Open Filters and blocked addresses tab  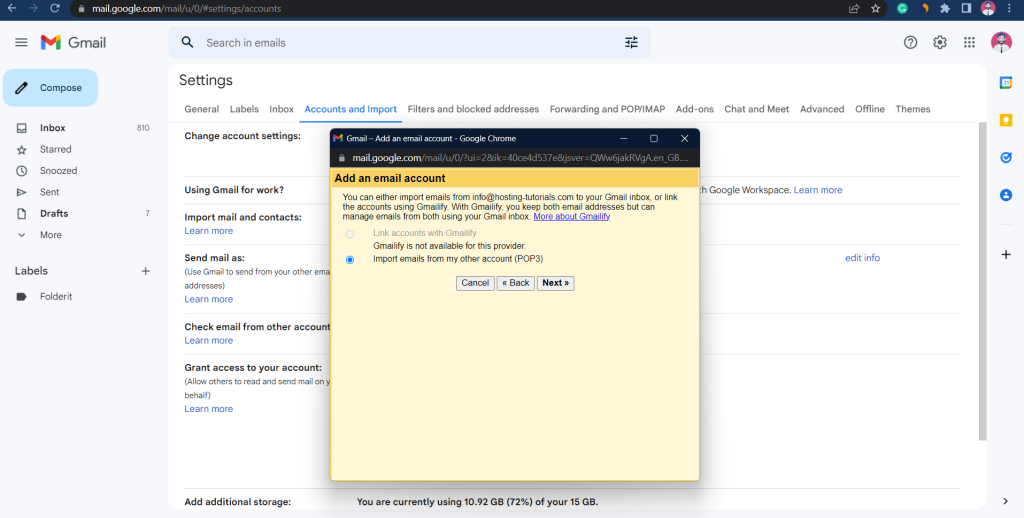point(473,109)
